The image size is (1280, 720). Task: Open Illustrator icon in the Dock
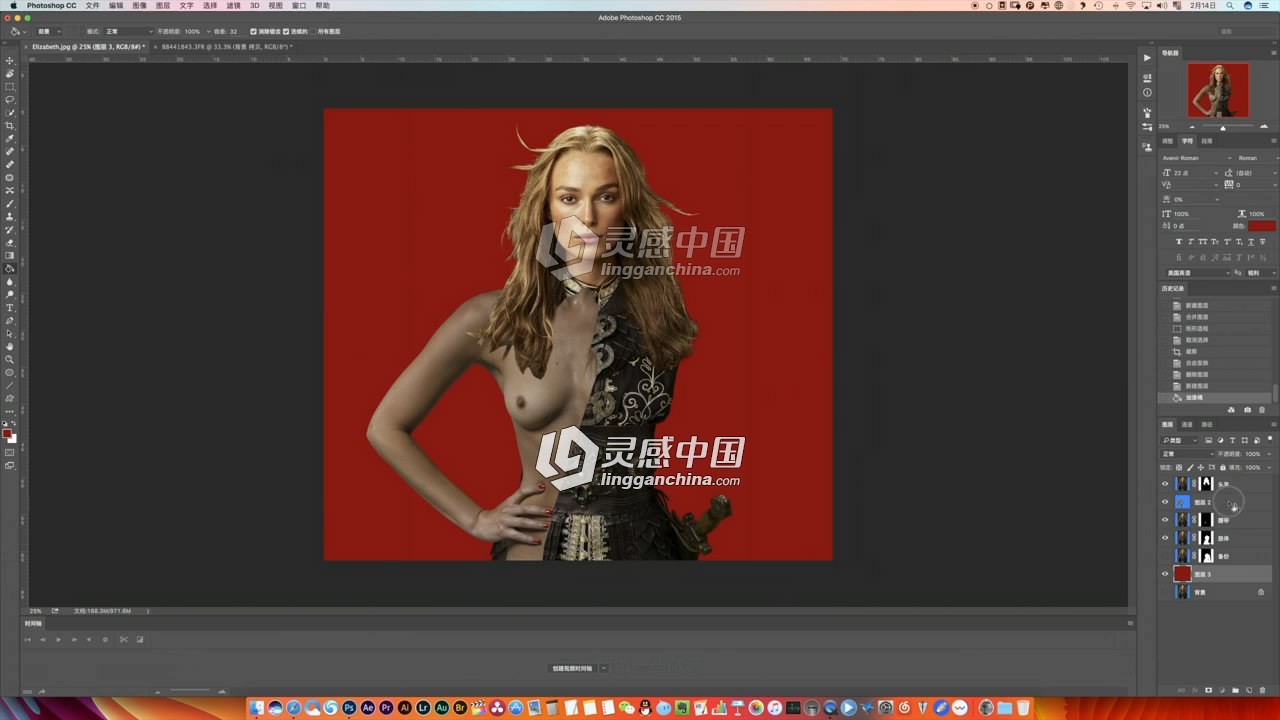point(405,708)
